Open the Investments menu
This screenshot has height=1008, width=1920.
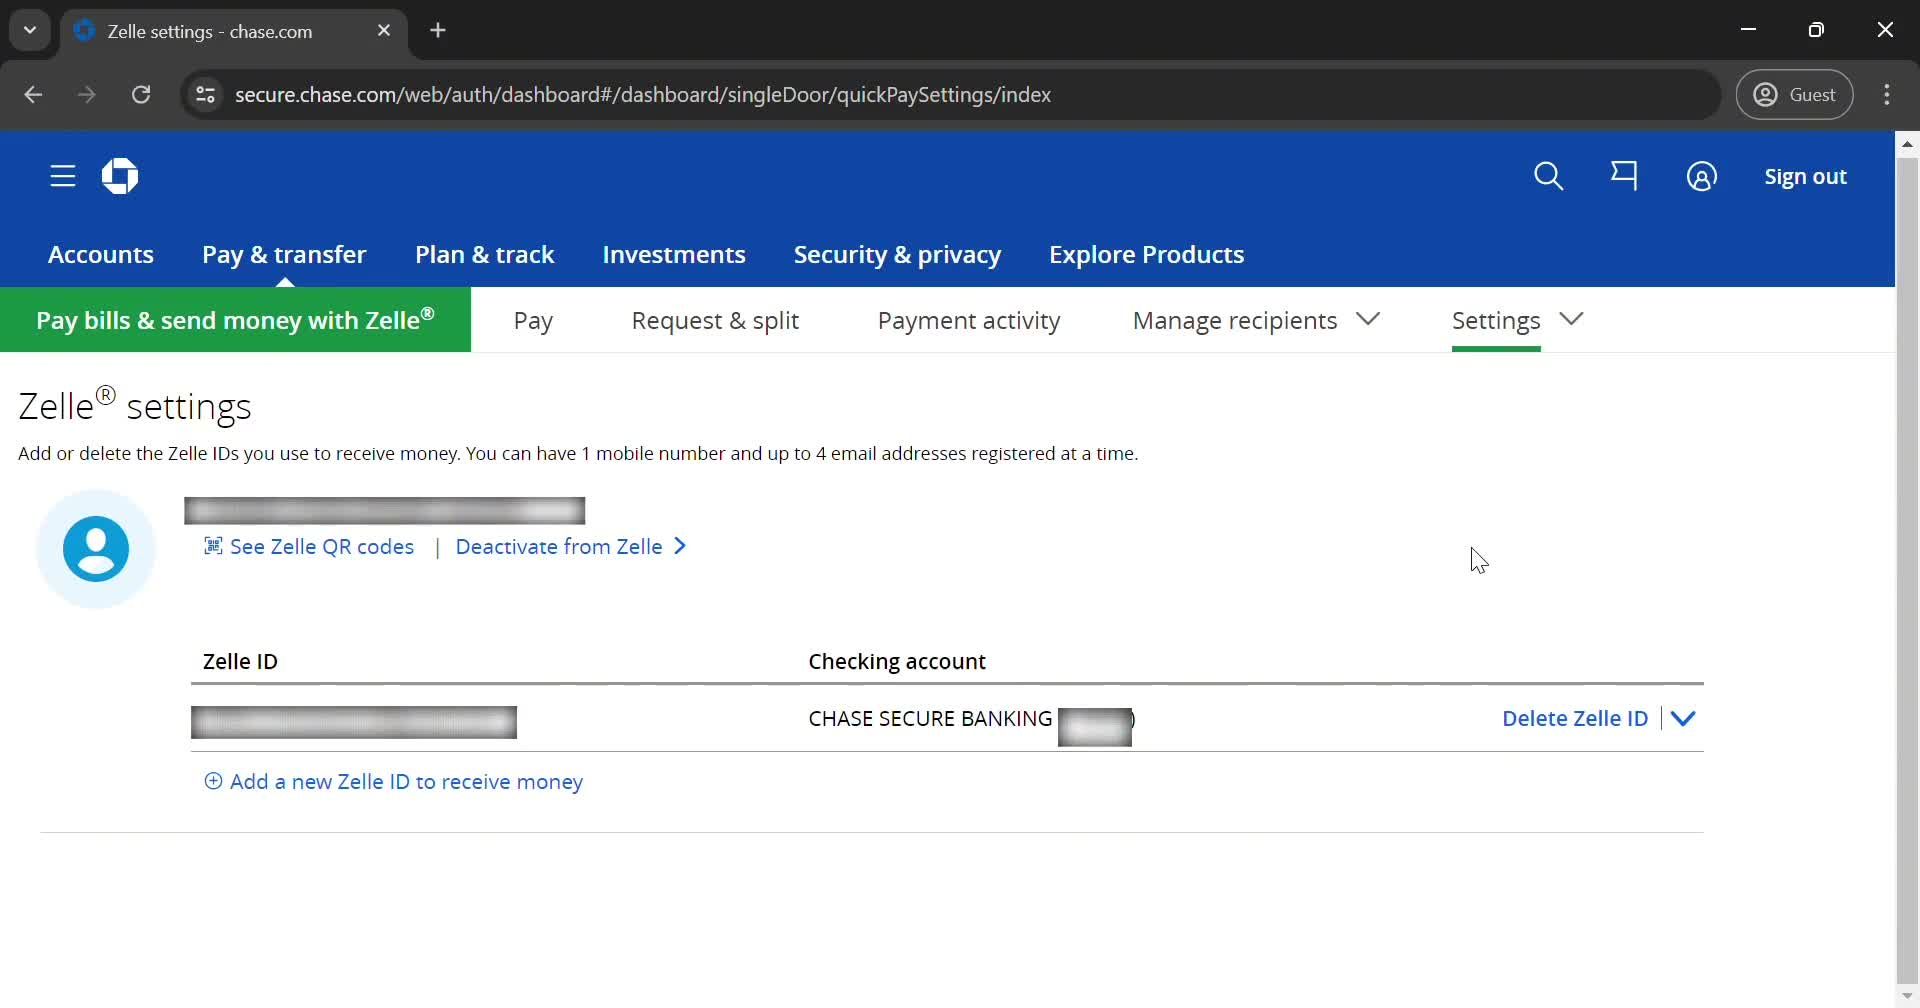(x=674, y=254)
